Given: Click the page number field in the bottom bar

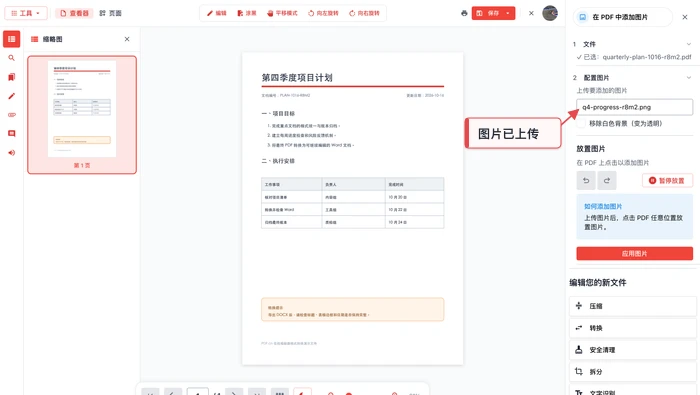Looking at the screenshot, I should (x=197, y=393).
